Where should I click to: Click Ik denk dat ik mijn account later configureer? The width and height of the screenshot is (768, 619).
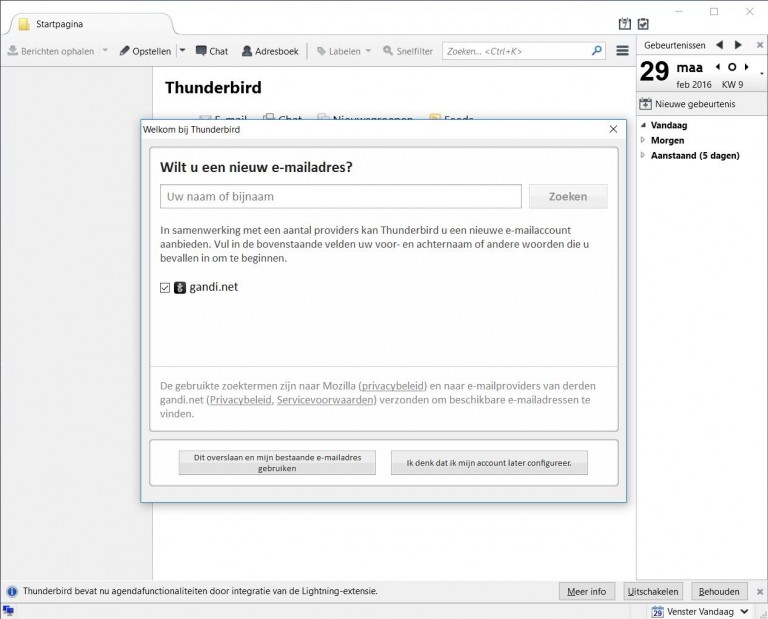(489, 463)
